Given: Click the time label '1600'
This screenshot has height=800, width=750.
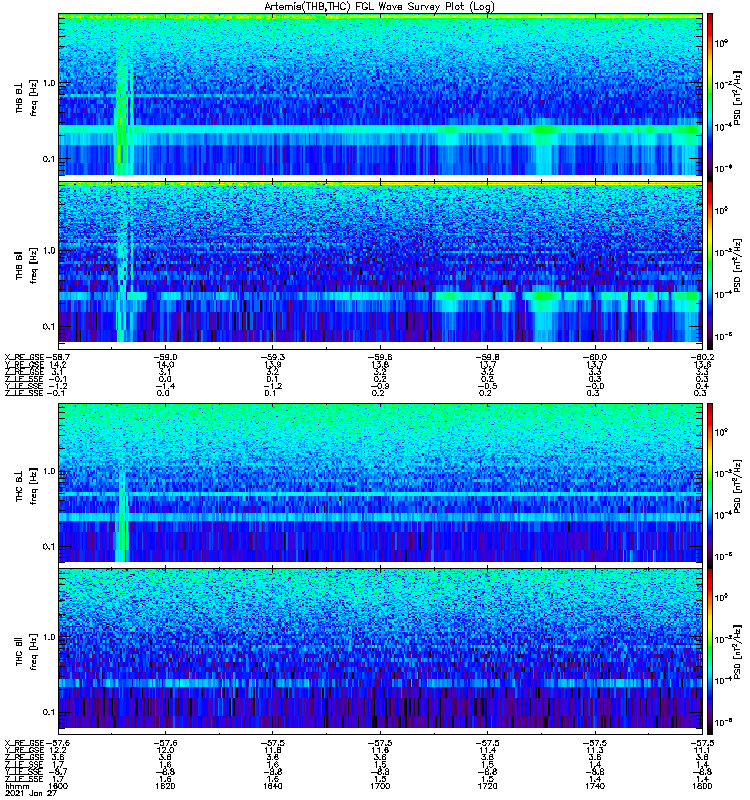Looking at the screenshot, I should coord(58,786).
